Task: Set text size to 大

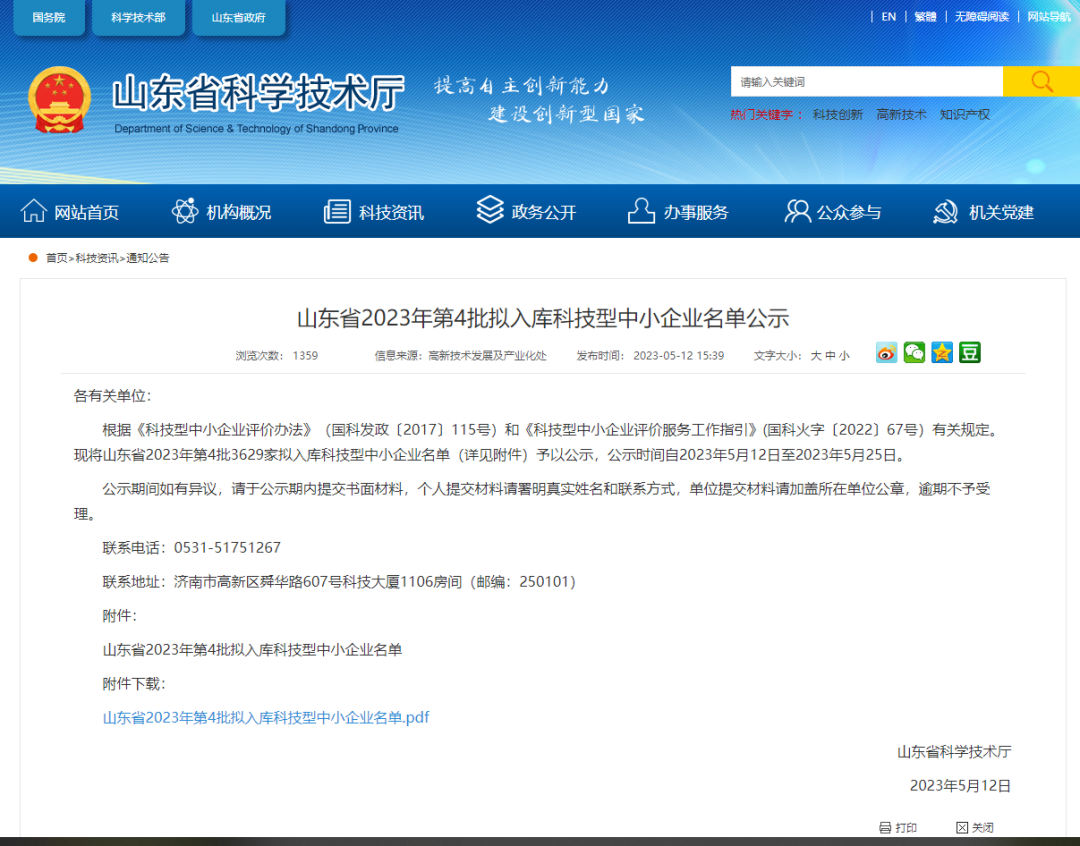Action: [x=815, y=355]
